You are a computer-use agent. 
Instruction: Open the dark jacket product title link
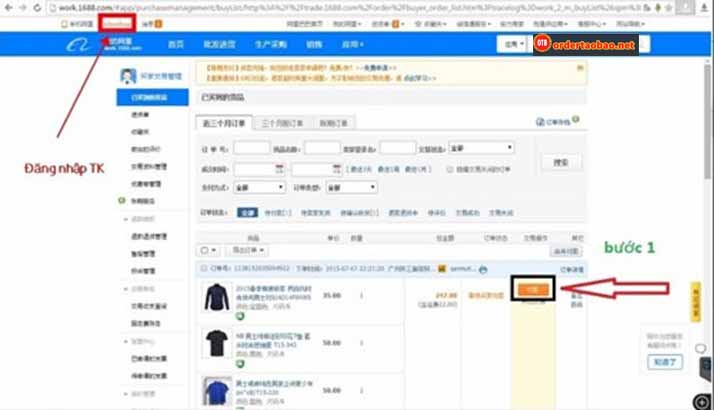pos(274,293)
